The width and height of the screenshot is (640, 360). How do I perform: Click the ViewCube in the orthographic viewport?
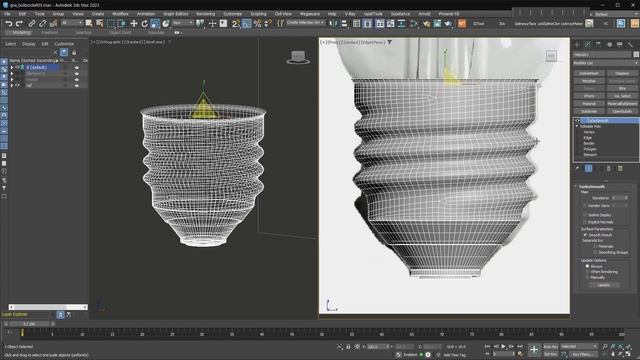coord(298,57)
